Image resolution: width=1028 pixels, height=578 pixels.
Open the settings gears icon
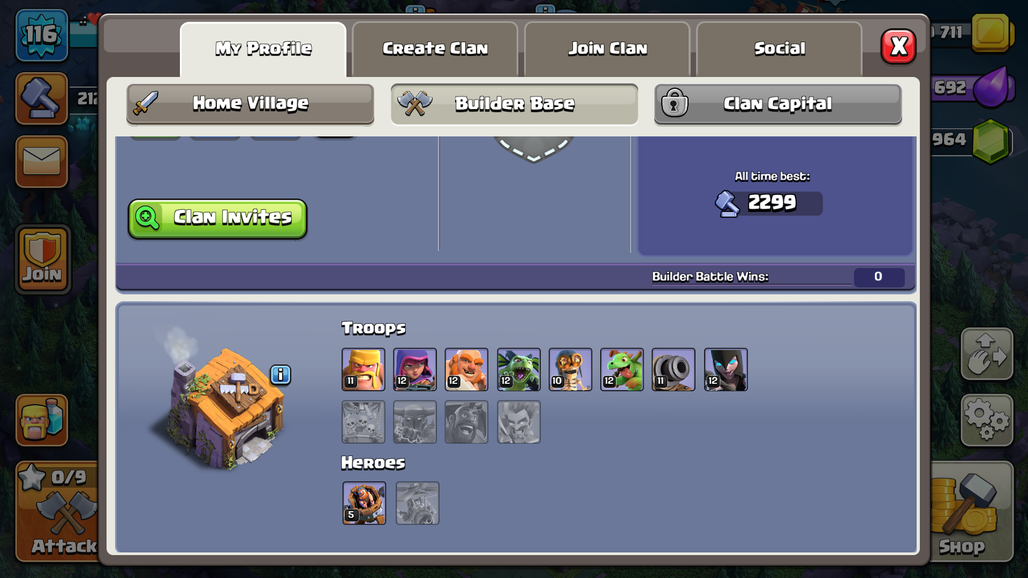(987, 420)
